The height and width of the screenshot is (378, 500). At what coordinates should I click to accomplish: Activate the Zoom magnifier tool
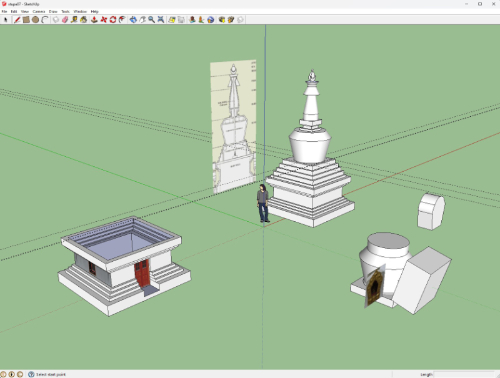152,20
